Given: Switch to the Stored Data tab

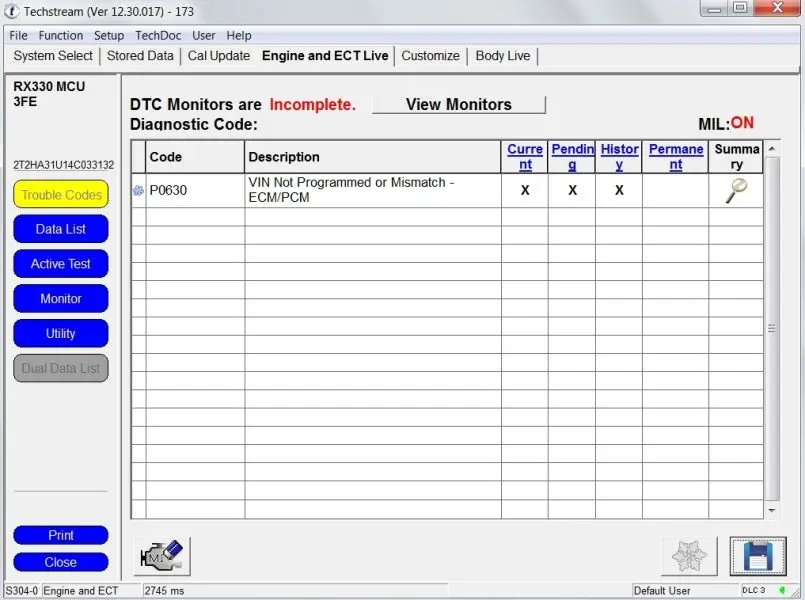Looking at the screenshot, I should coord(140,55).
